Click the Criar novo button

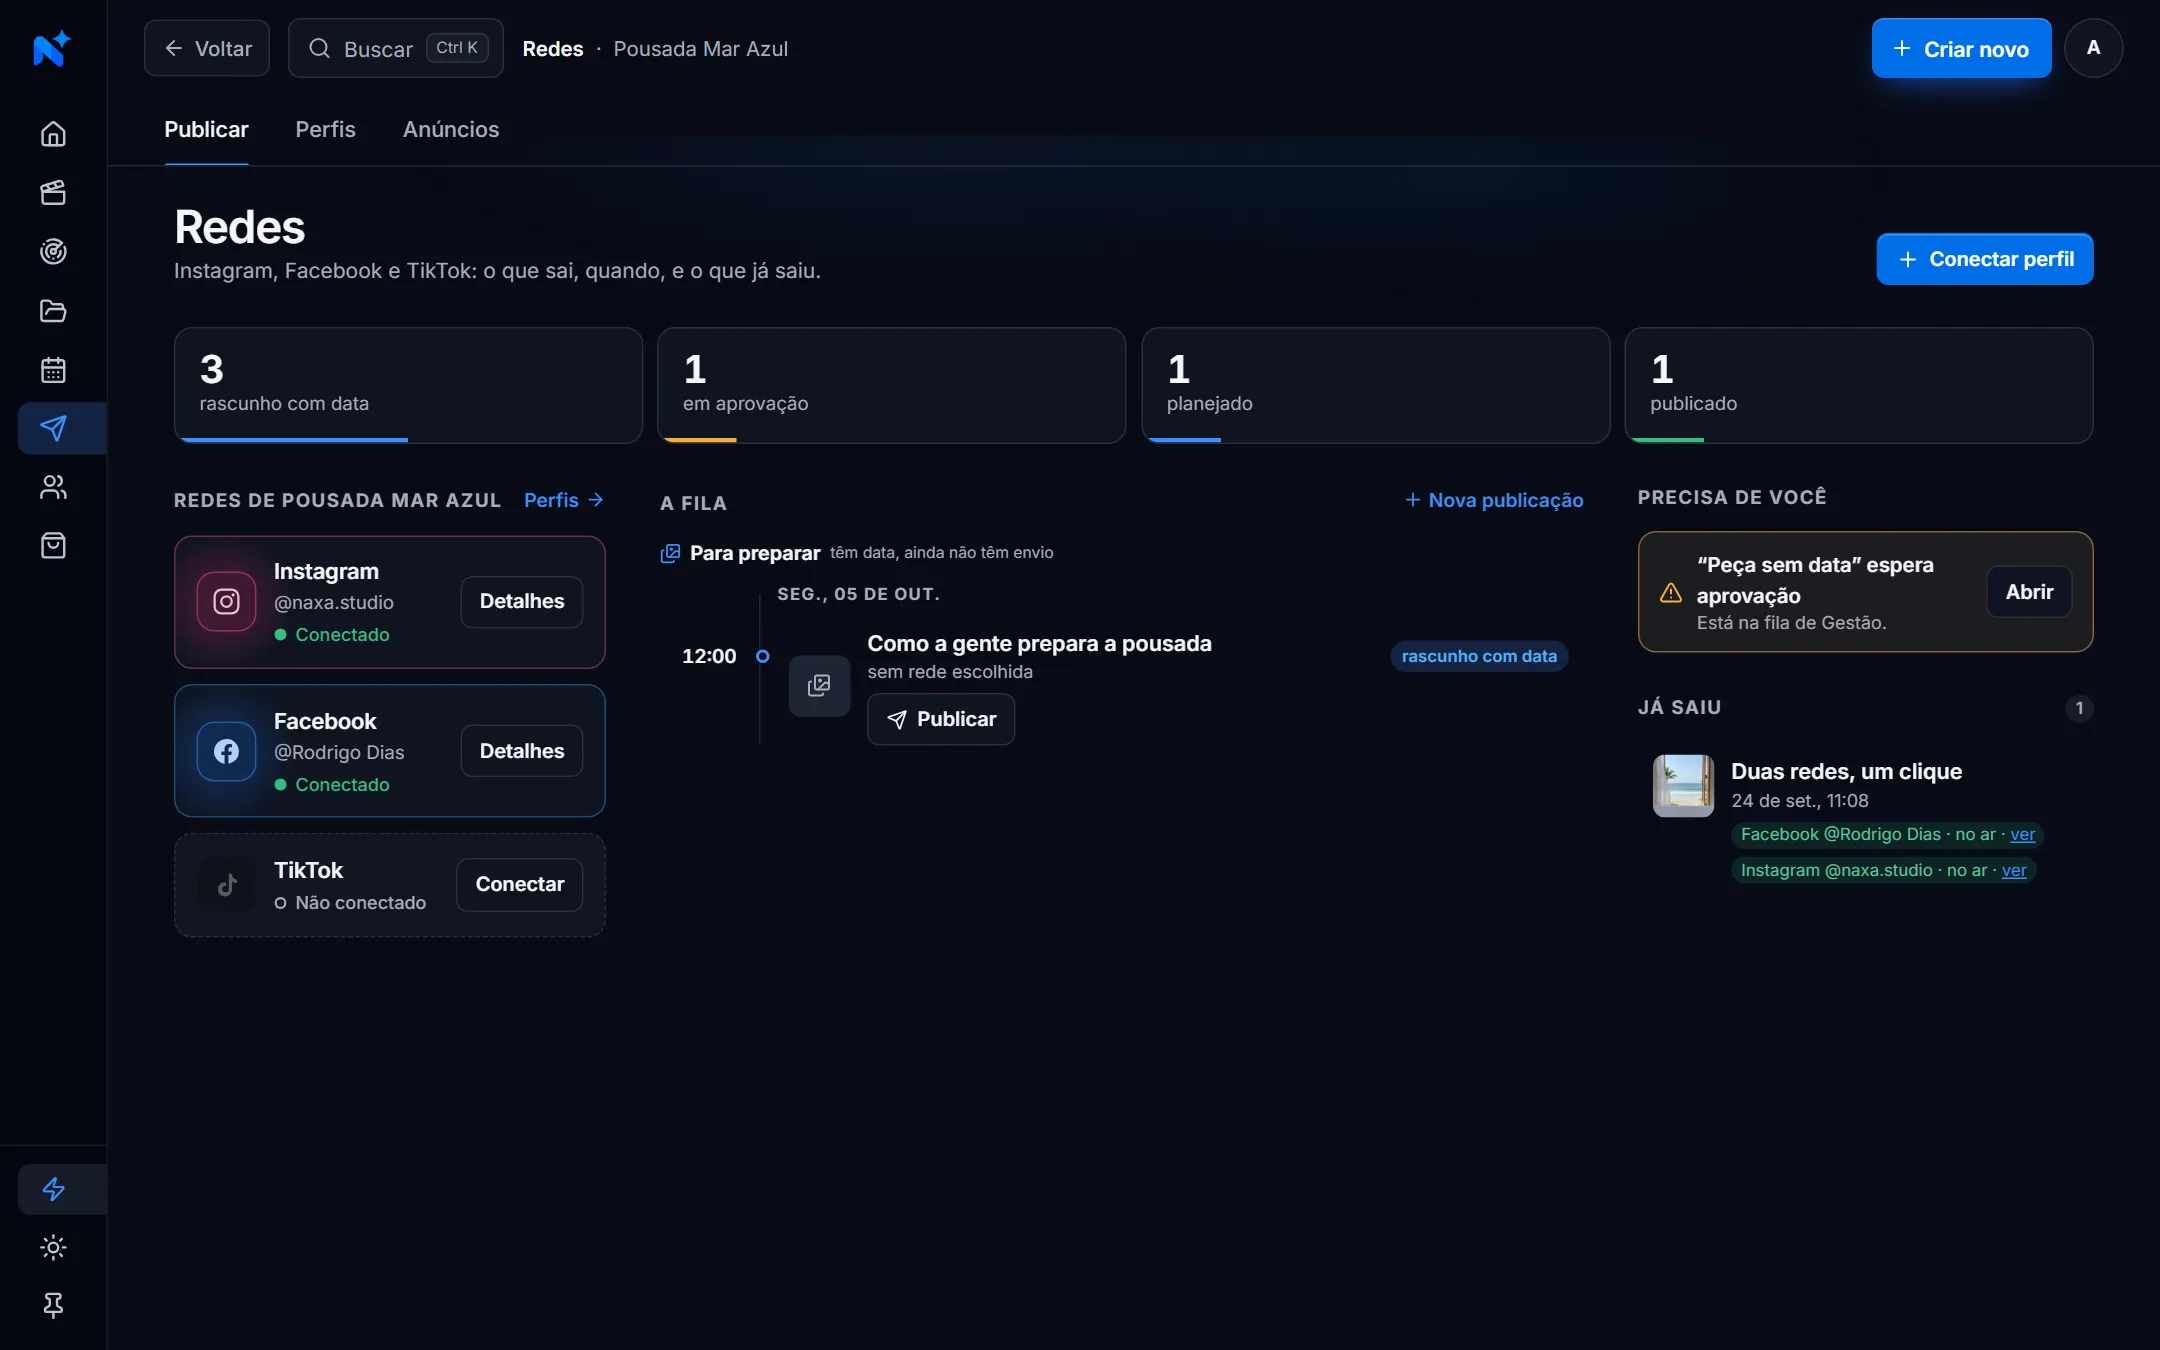(x=1961, y=48)
